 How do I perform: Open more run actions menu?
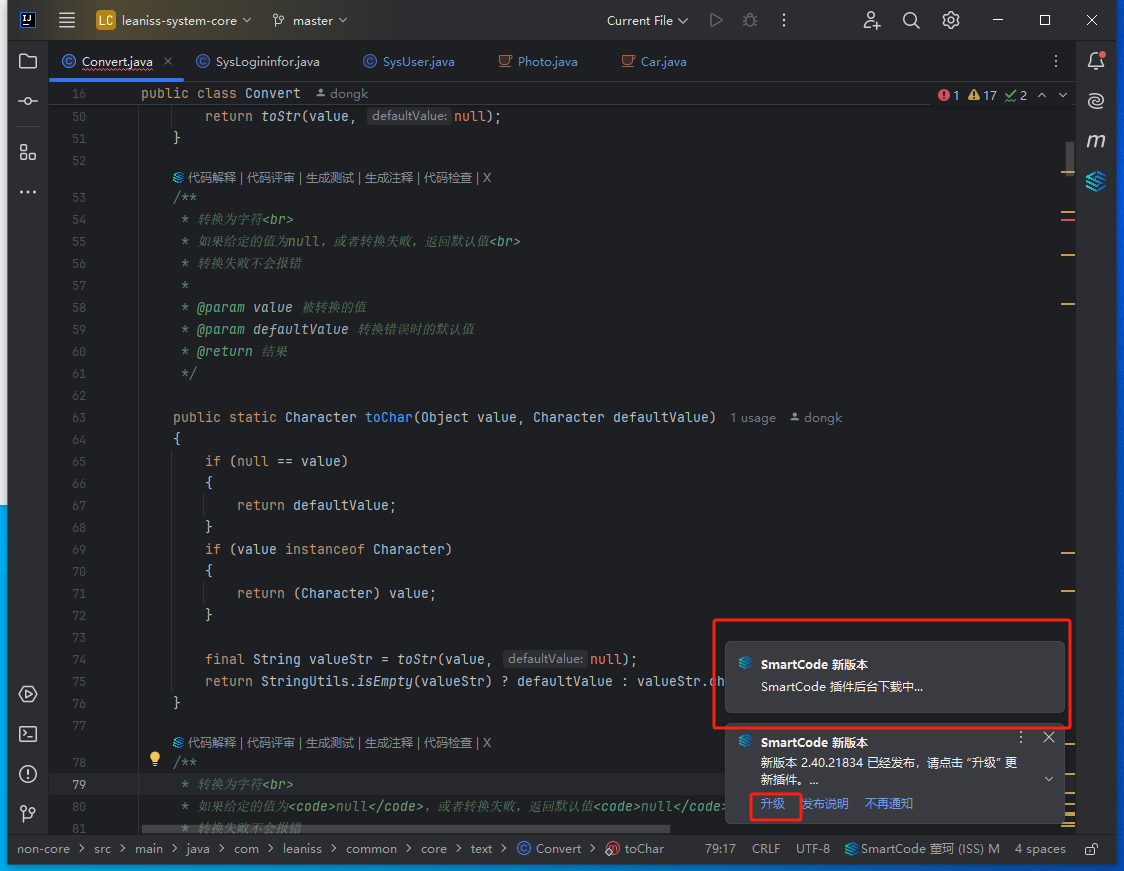[x=784, y=20]
